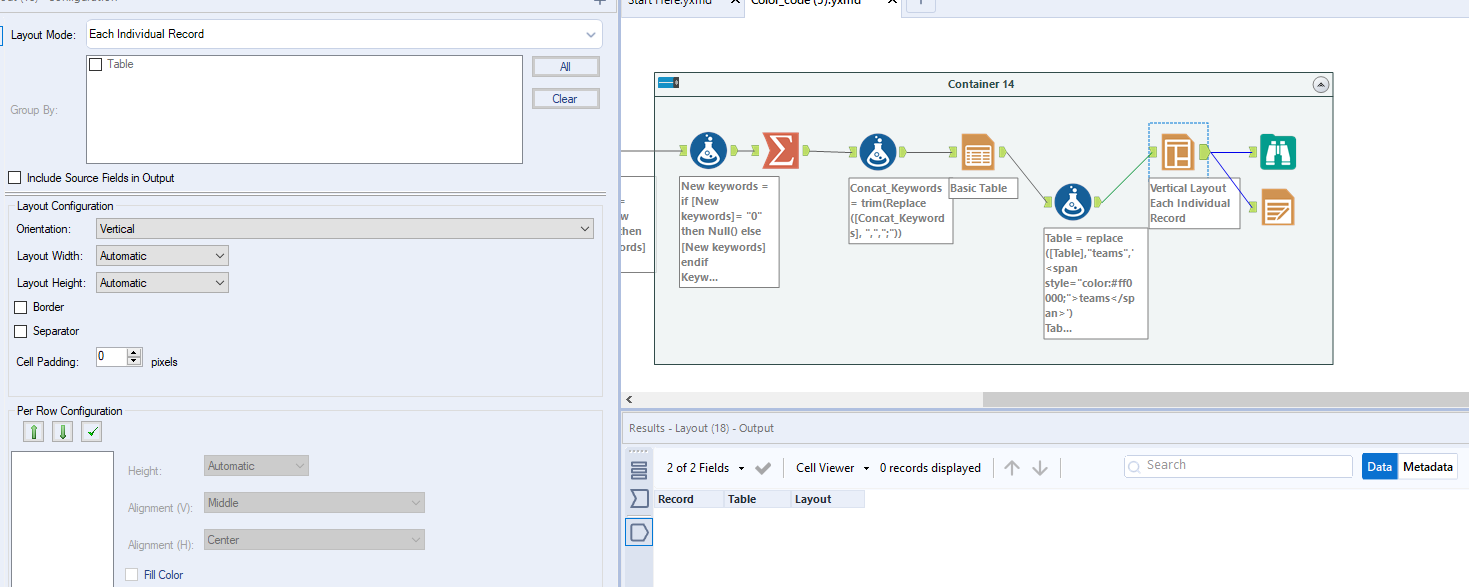
Task: Collapse Container 14 using its chevron
Action: [x=1321, y=84]
